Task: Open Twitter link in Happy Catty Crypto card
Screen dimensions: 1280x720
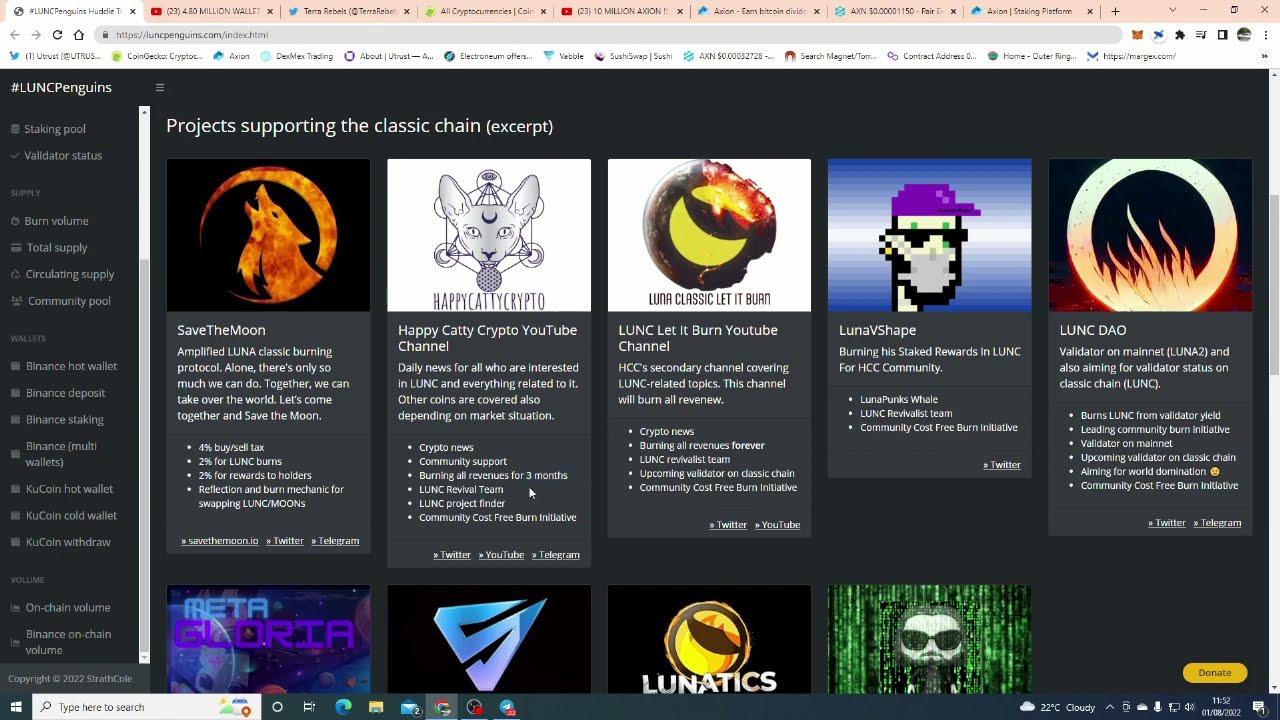Action: [x=452, y=555]
